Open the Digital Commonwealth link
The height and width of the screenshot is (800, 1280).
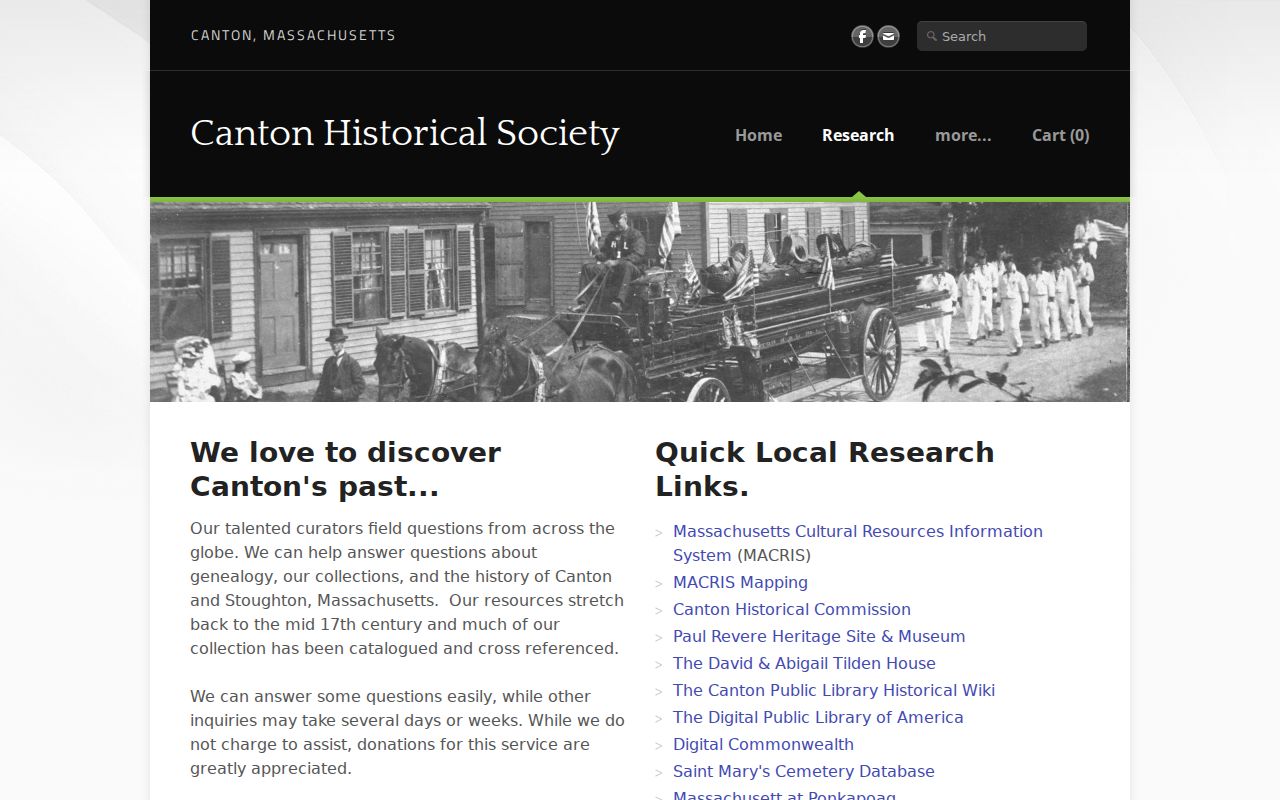click(763, 744)
